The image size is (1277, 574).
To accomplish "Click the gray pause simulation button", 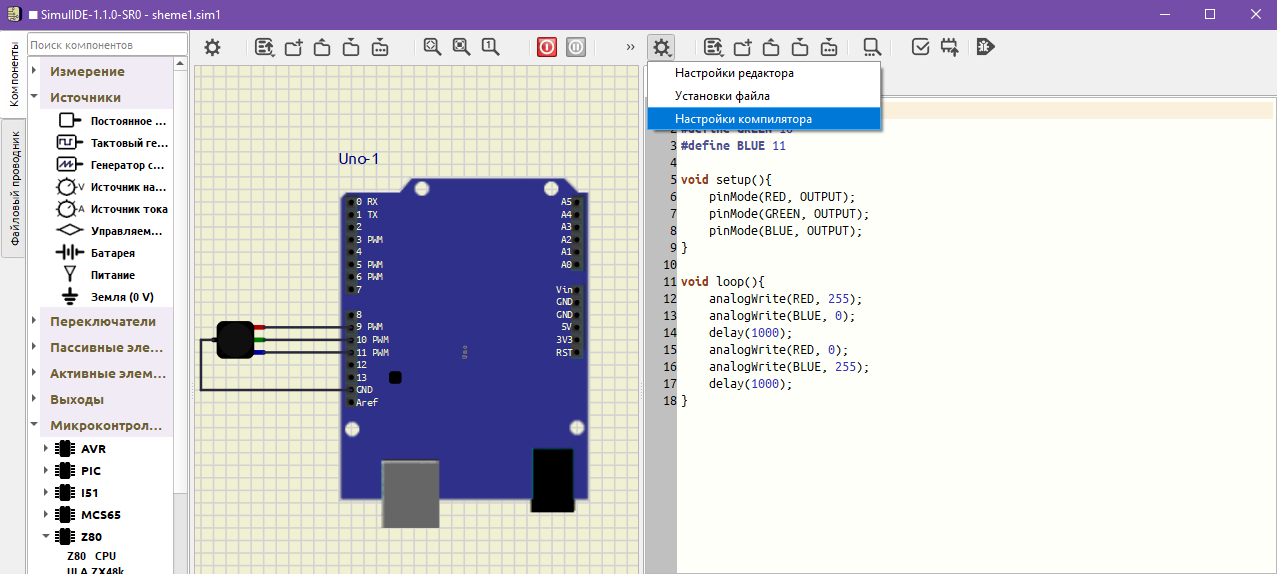I will [576, 47].
